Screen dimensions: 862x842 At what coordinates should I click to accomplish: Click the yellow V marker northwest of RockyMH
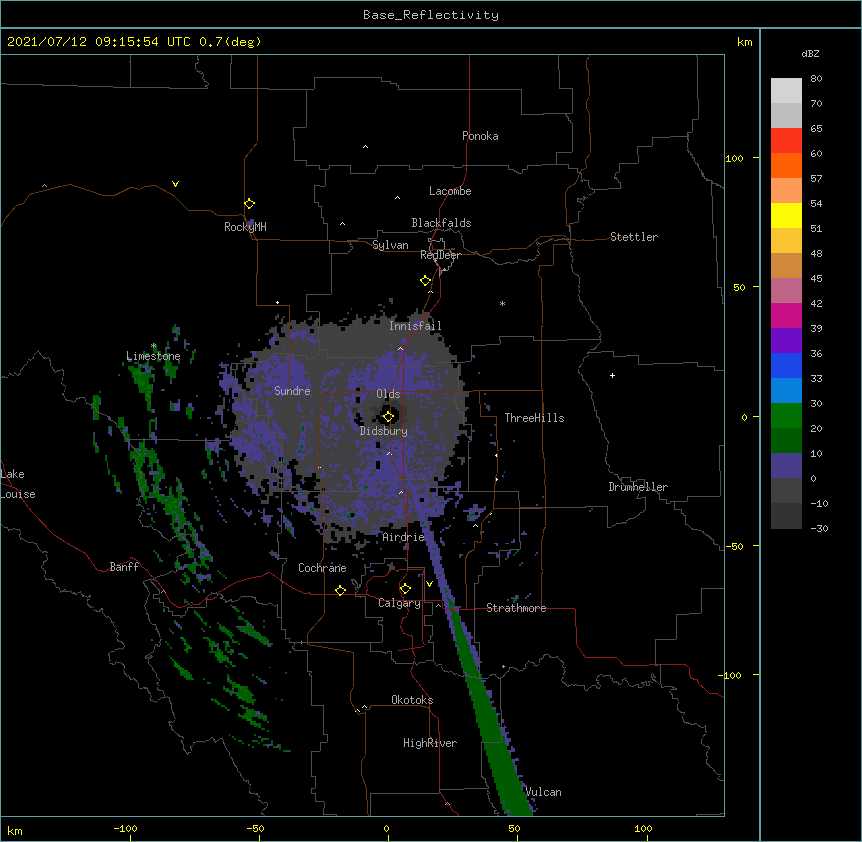click(x=175, y=184)
